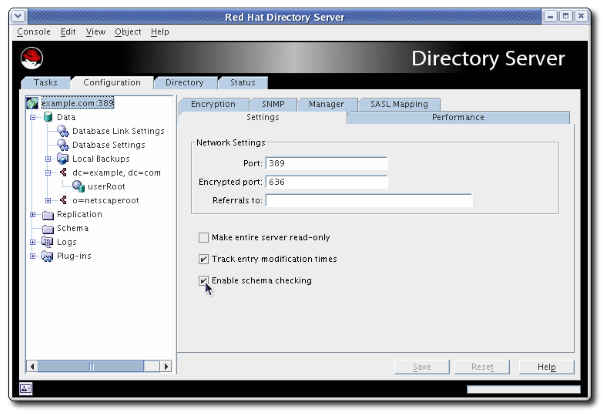
Task: Click the right arrow of tree scrollbar
Action: click(166, 366)
